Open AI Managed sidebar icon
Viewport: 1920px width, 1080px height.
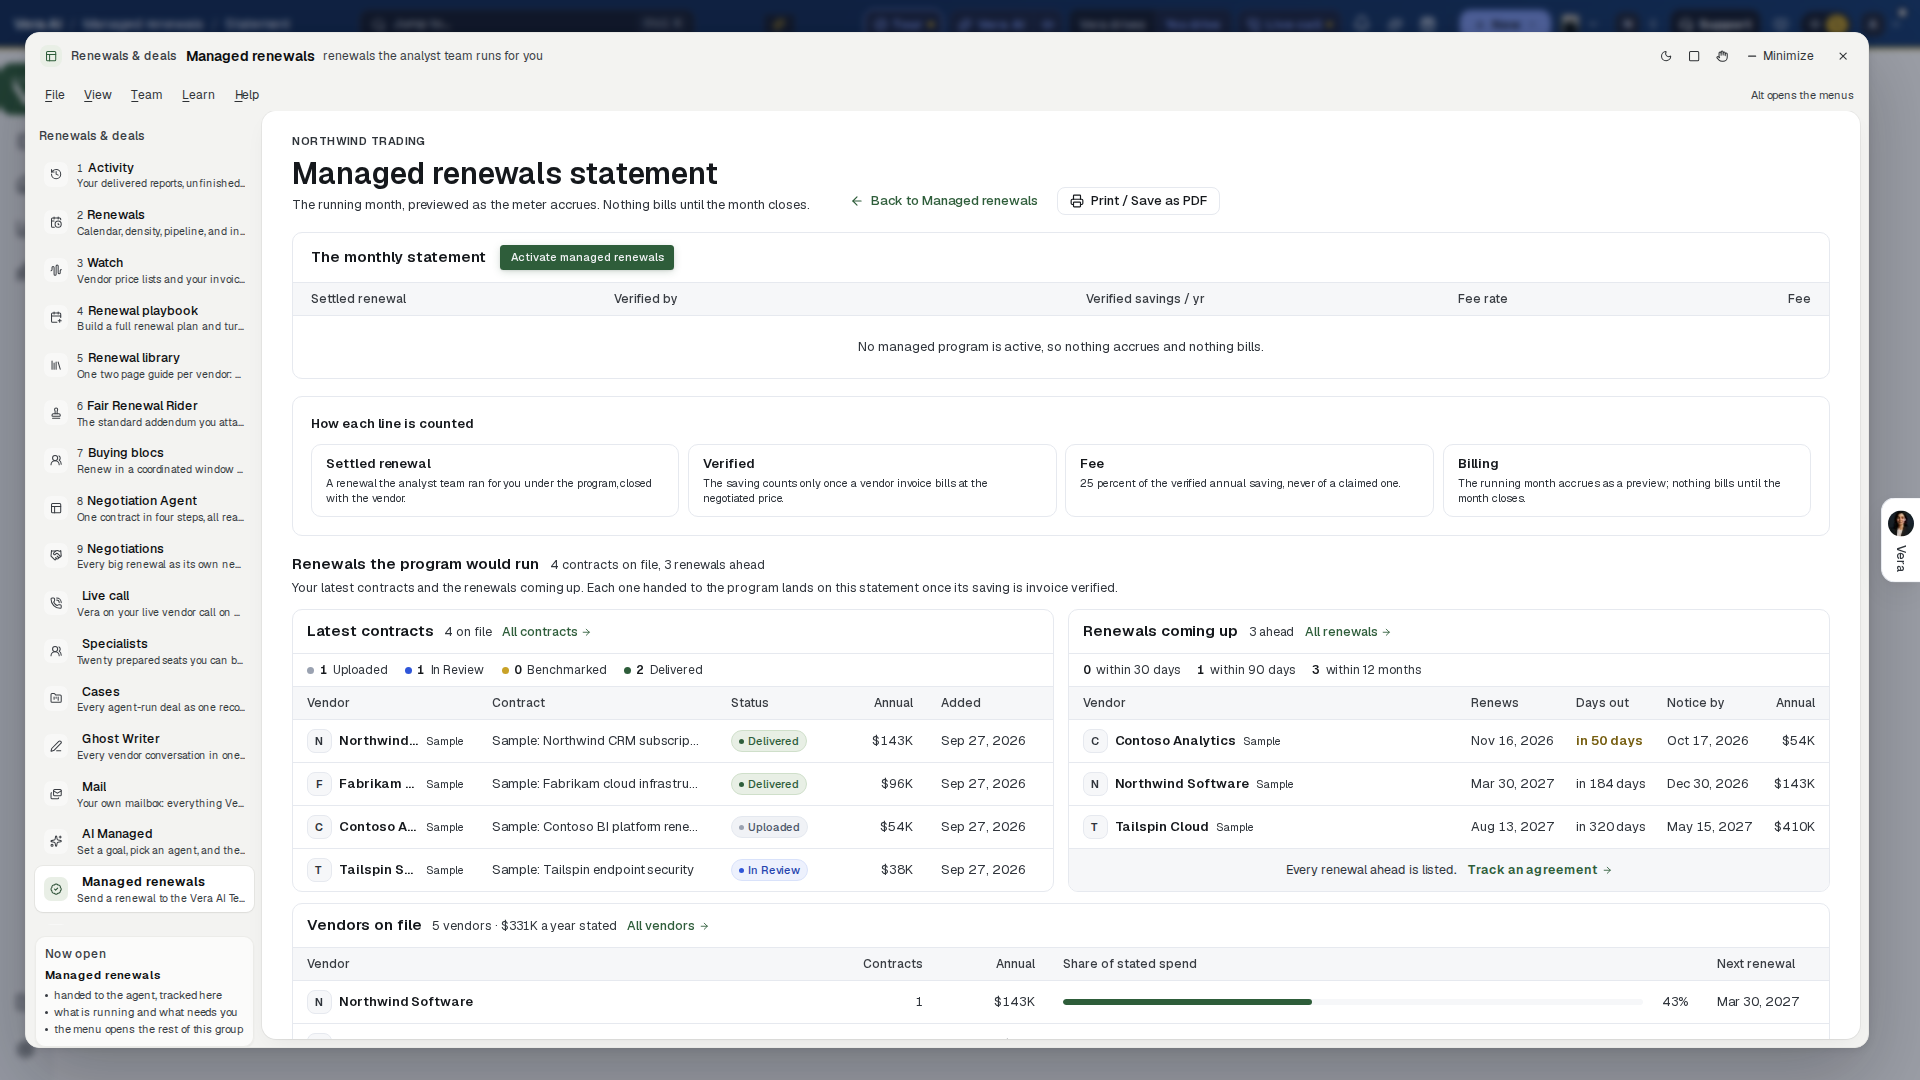pyautogui.click(x=56, y=842)
